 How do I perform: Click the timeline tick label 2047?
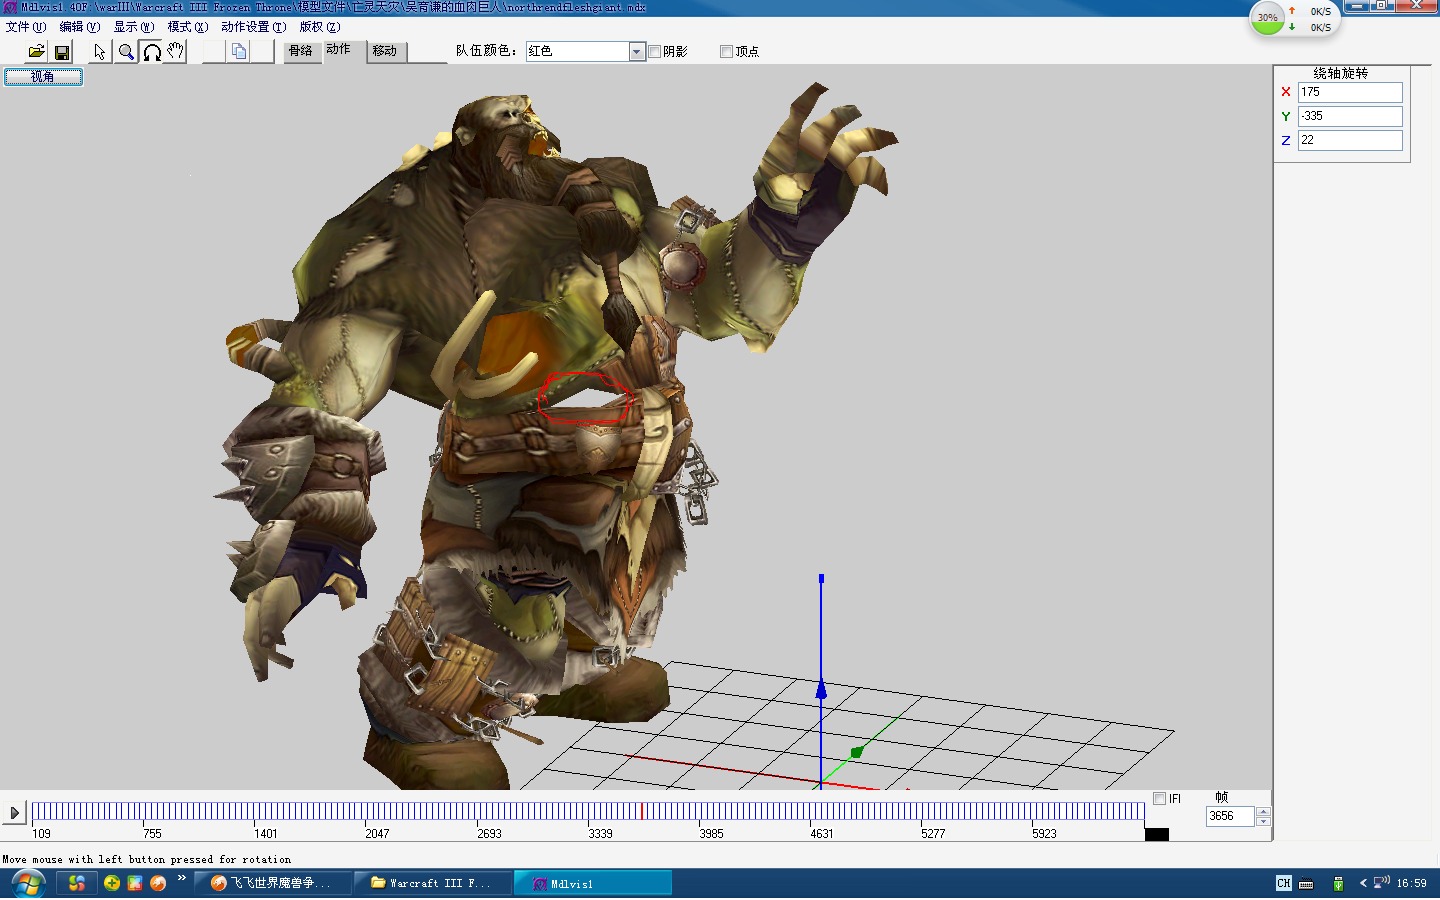[x=377, y=834]
